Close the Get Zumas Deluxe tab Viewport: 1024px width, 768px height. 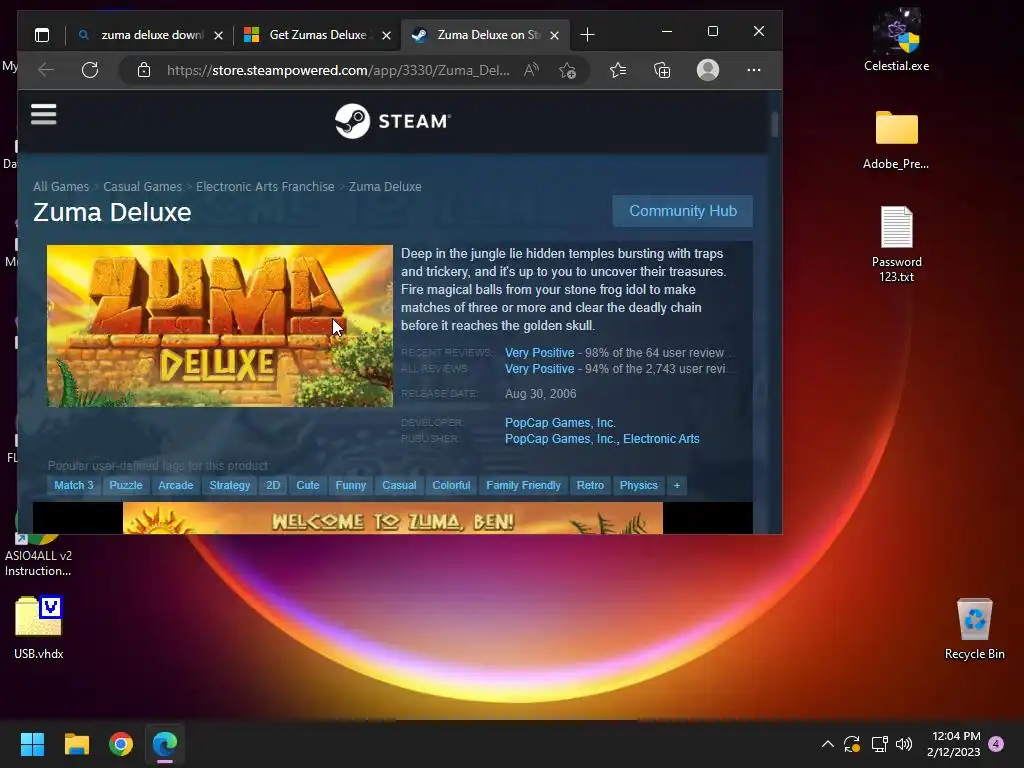pyautogui.click(x=387, y=35)
